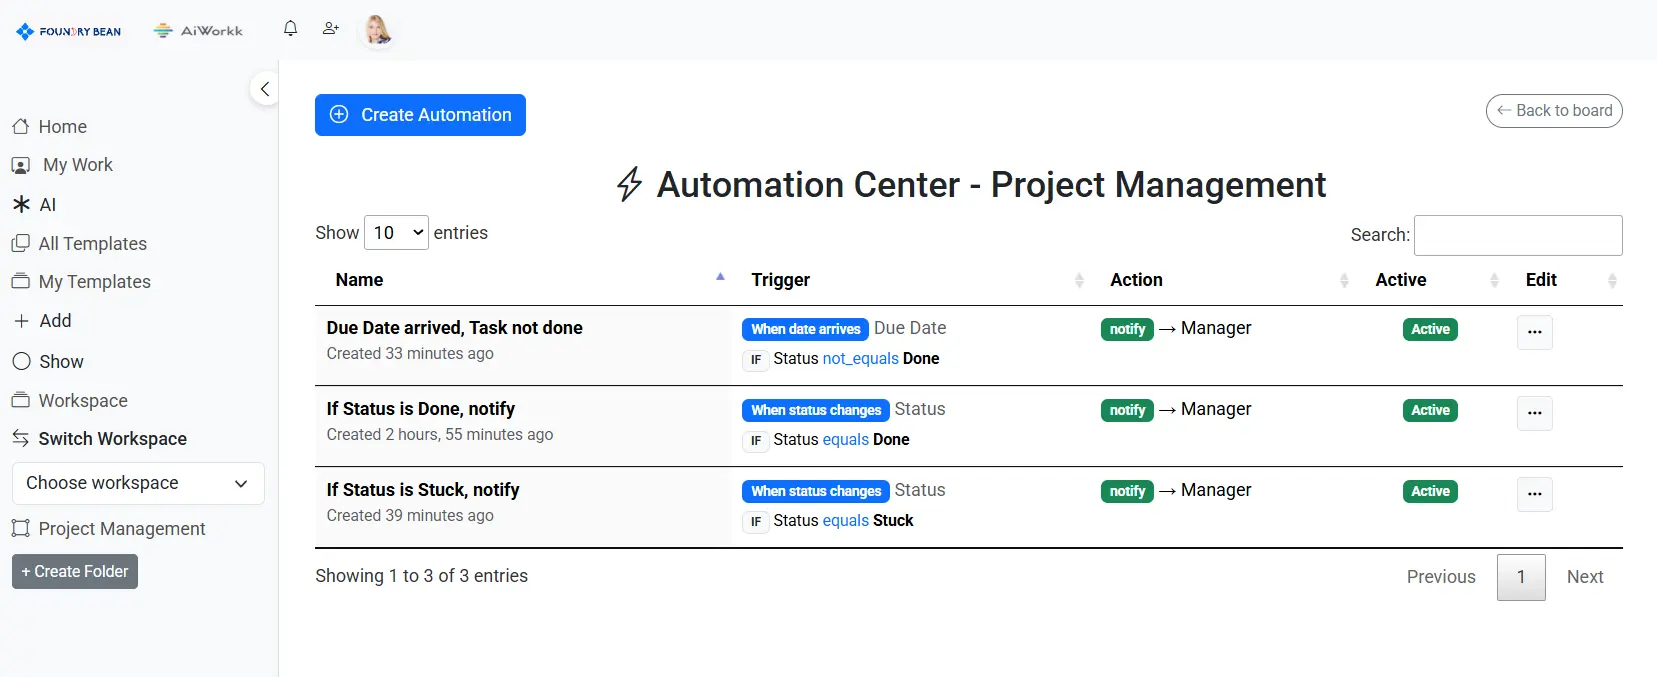Click 'When status changes' badge in Done row
This screenshot has height=677, width=1657.
tap(816, 410)
